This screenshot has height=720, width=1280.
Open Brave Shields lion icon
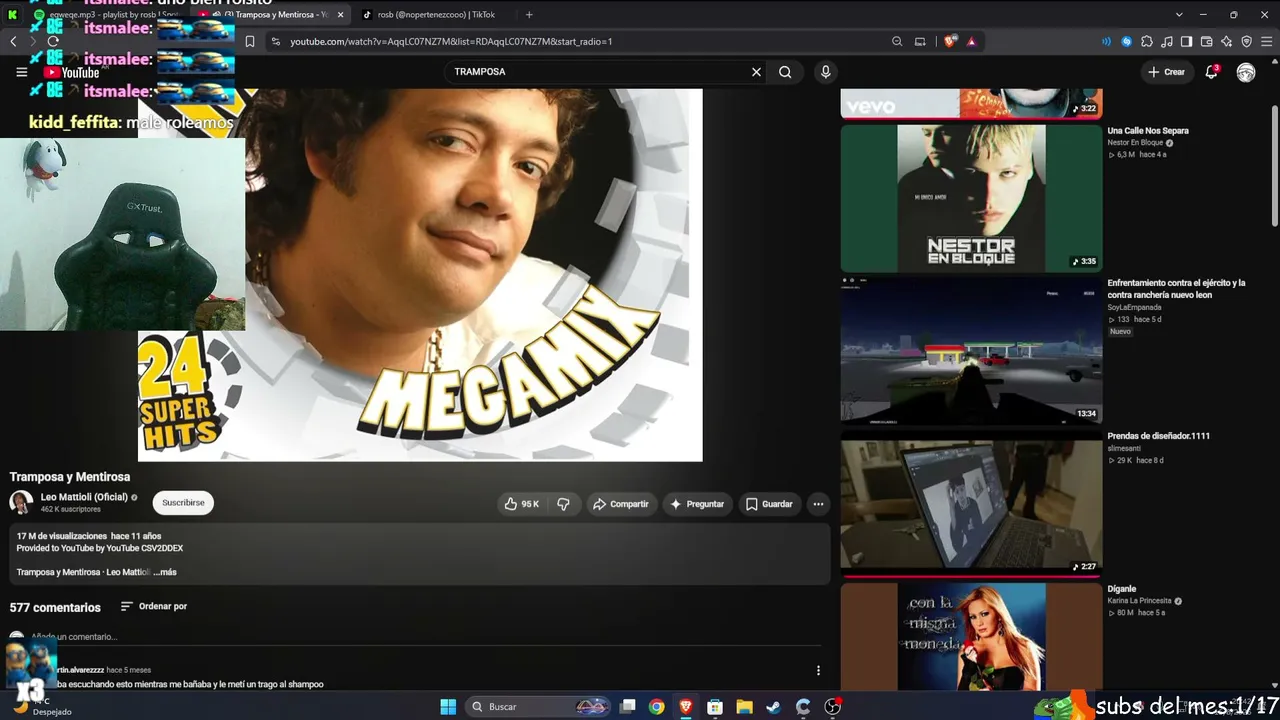[x=948, y=42]
